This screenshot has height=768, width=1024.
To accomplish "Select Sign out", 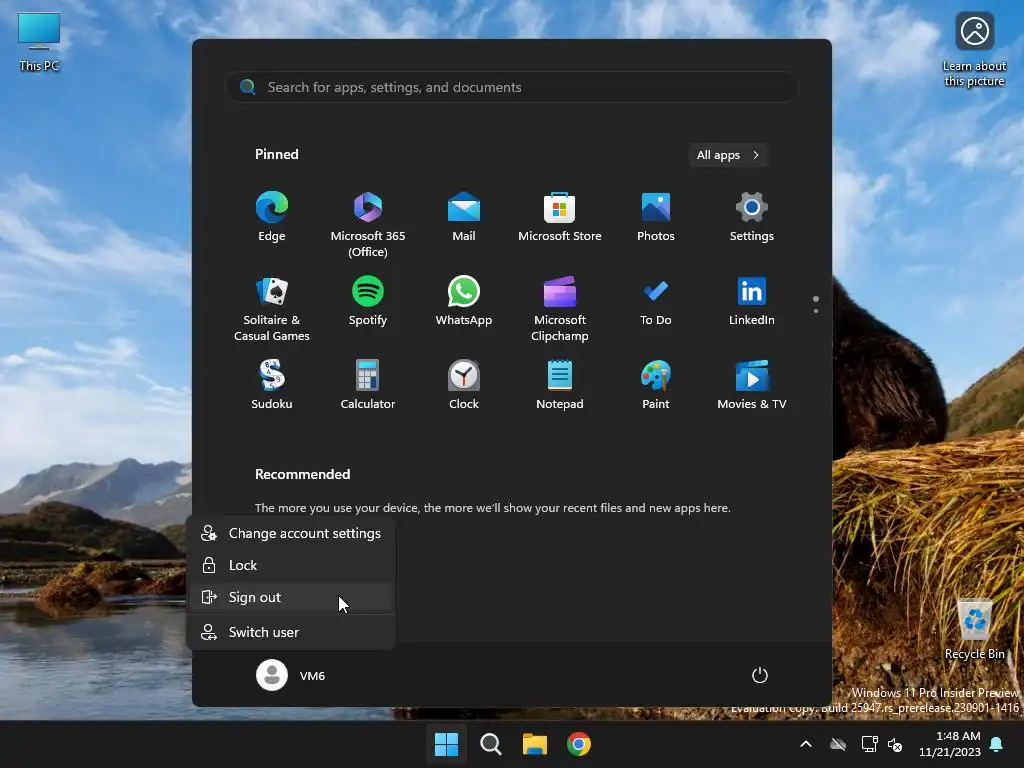I will point(291,598).
